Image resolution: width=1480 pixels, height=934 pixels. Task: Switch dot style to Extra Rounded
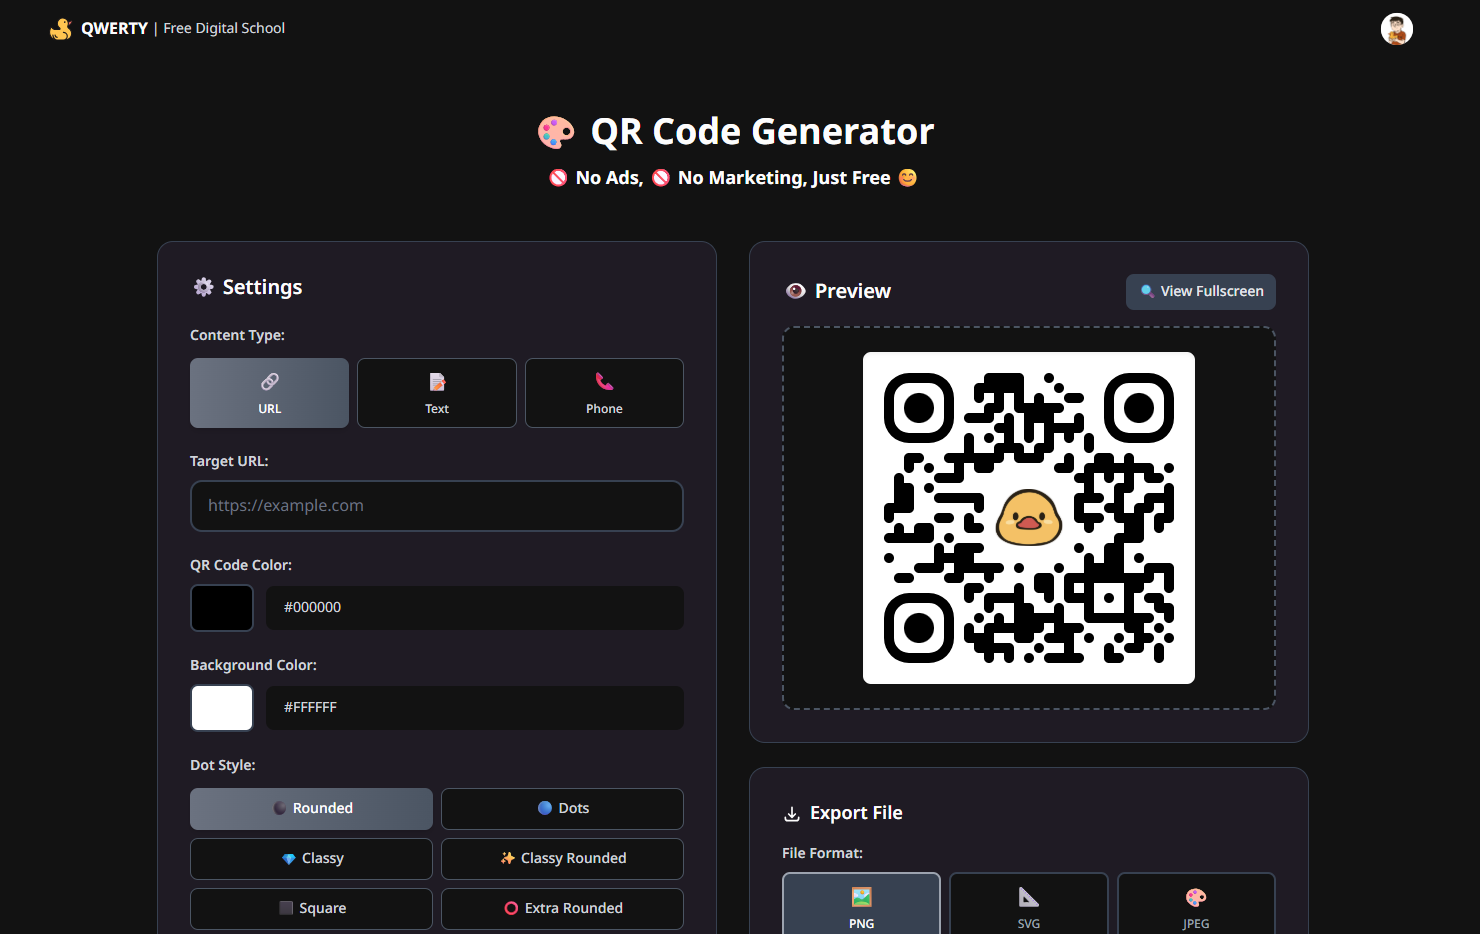click(x=562, y=908)
